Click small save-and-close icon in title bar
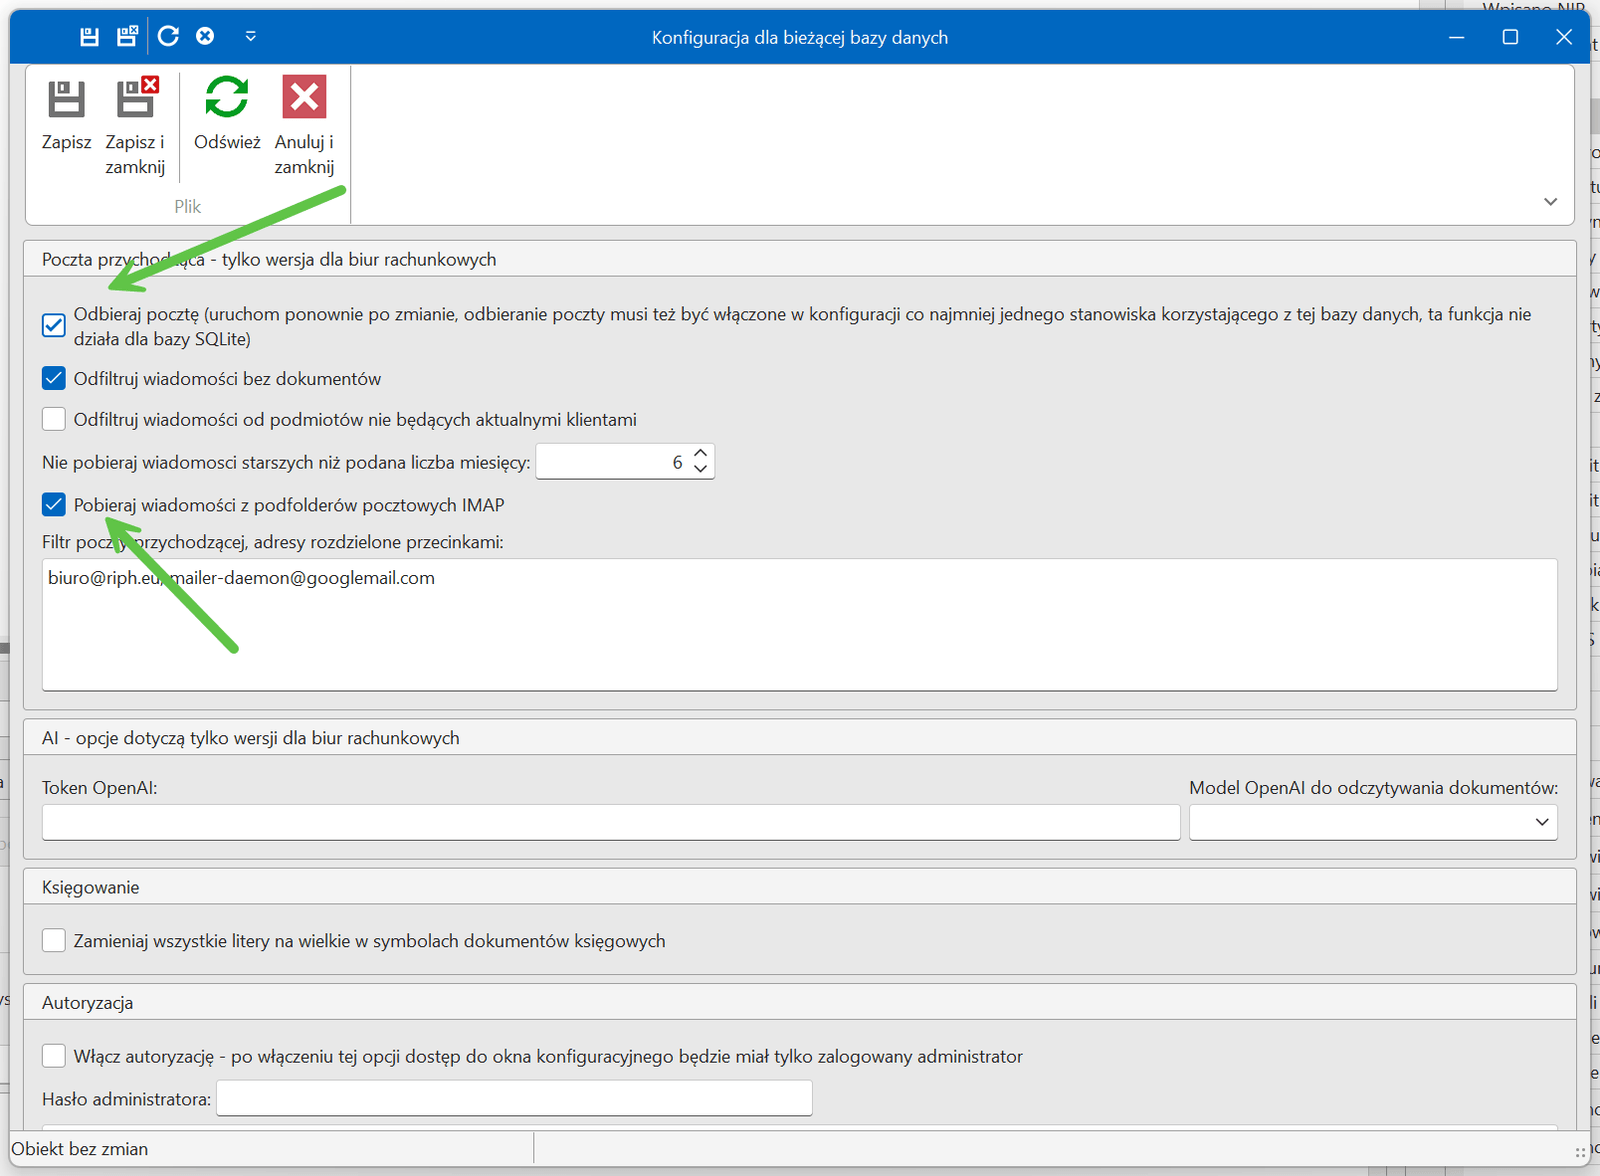The image size is (1600, 1176). [x=127, y=37]
